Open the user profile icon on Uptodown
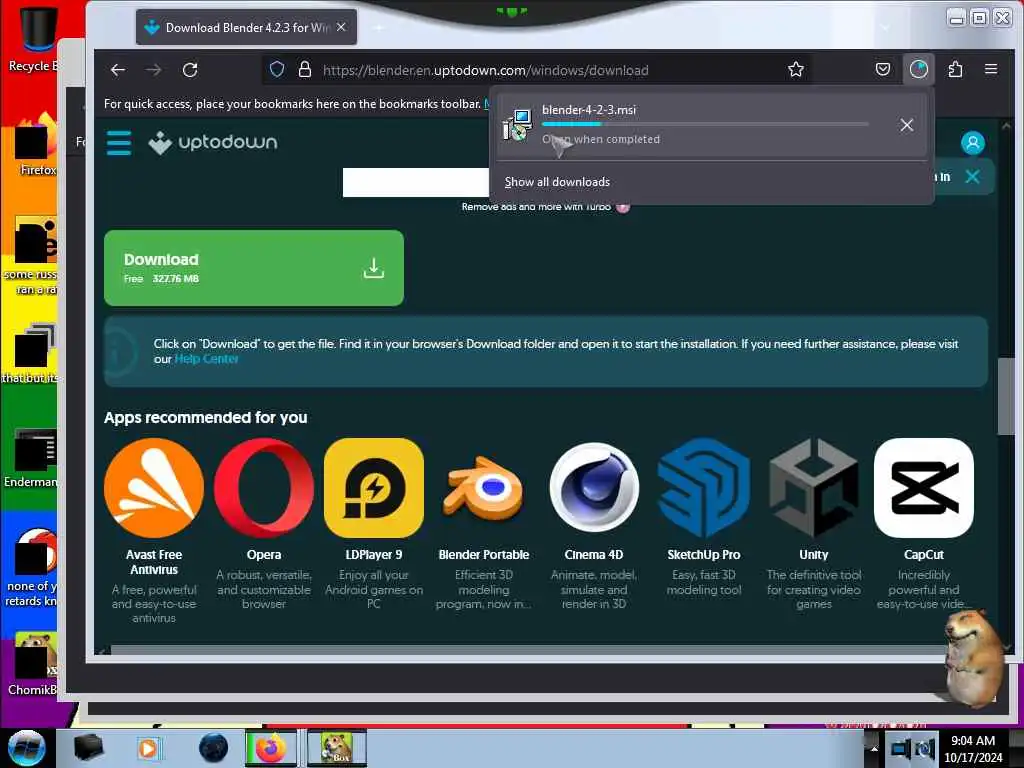The width and height of the screenshot is (1024, 768). 972,142
